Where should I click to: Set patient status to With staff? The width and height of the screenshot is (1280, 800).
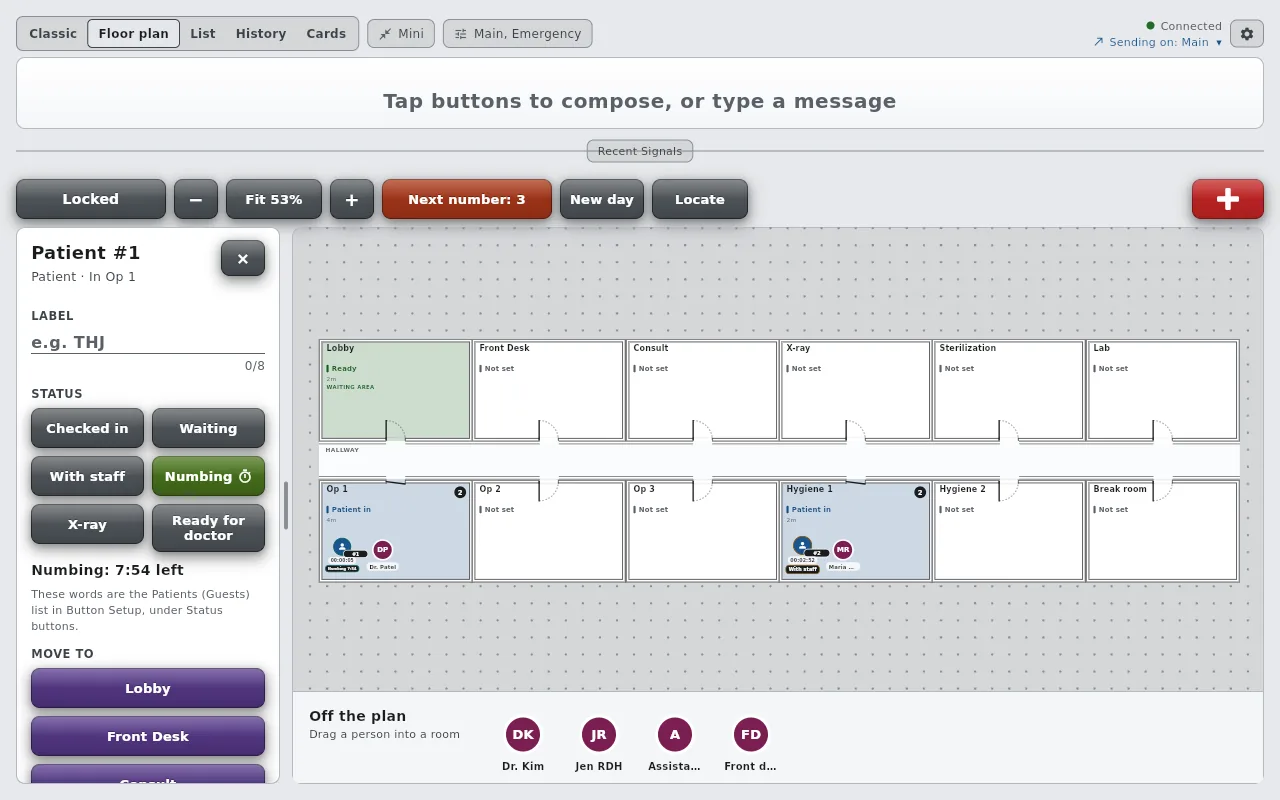click(x=88, y=476)
